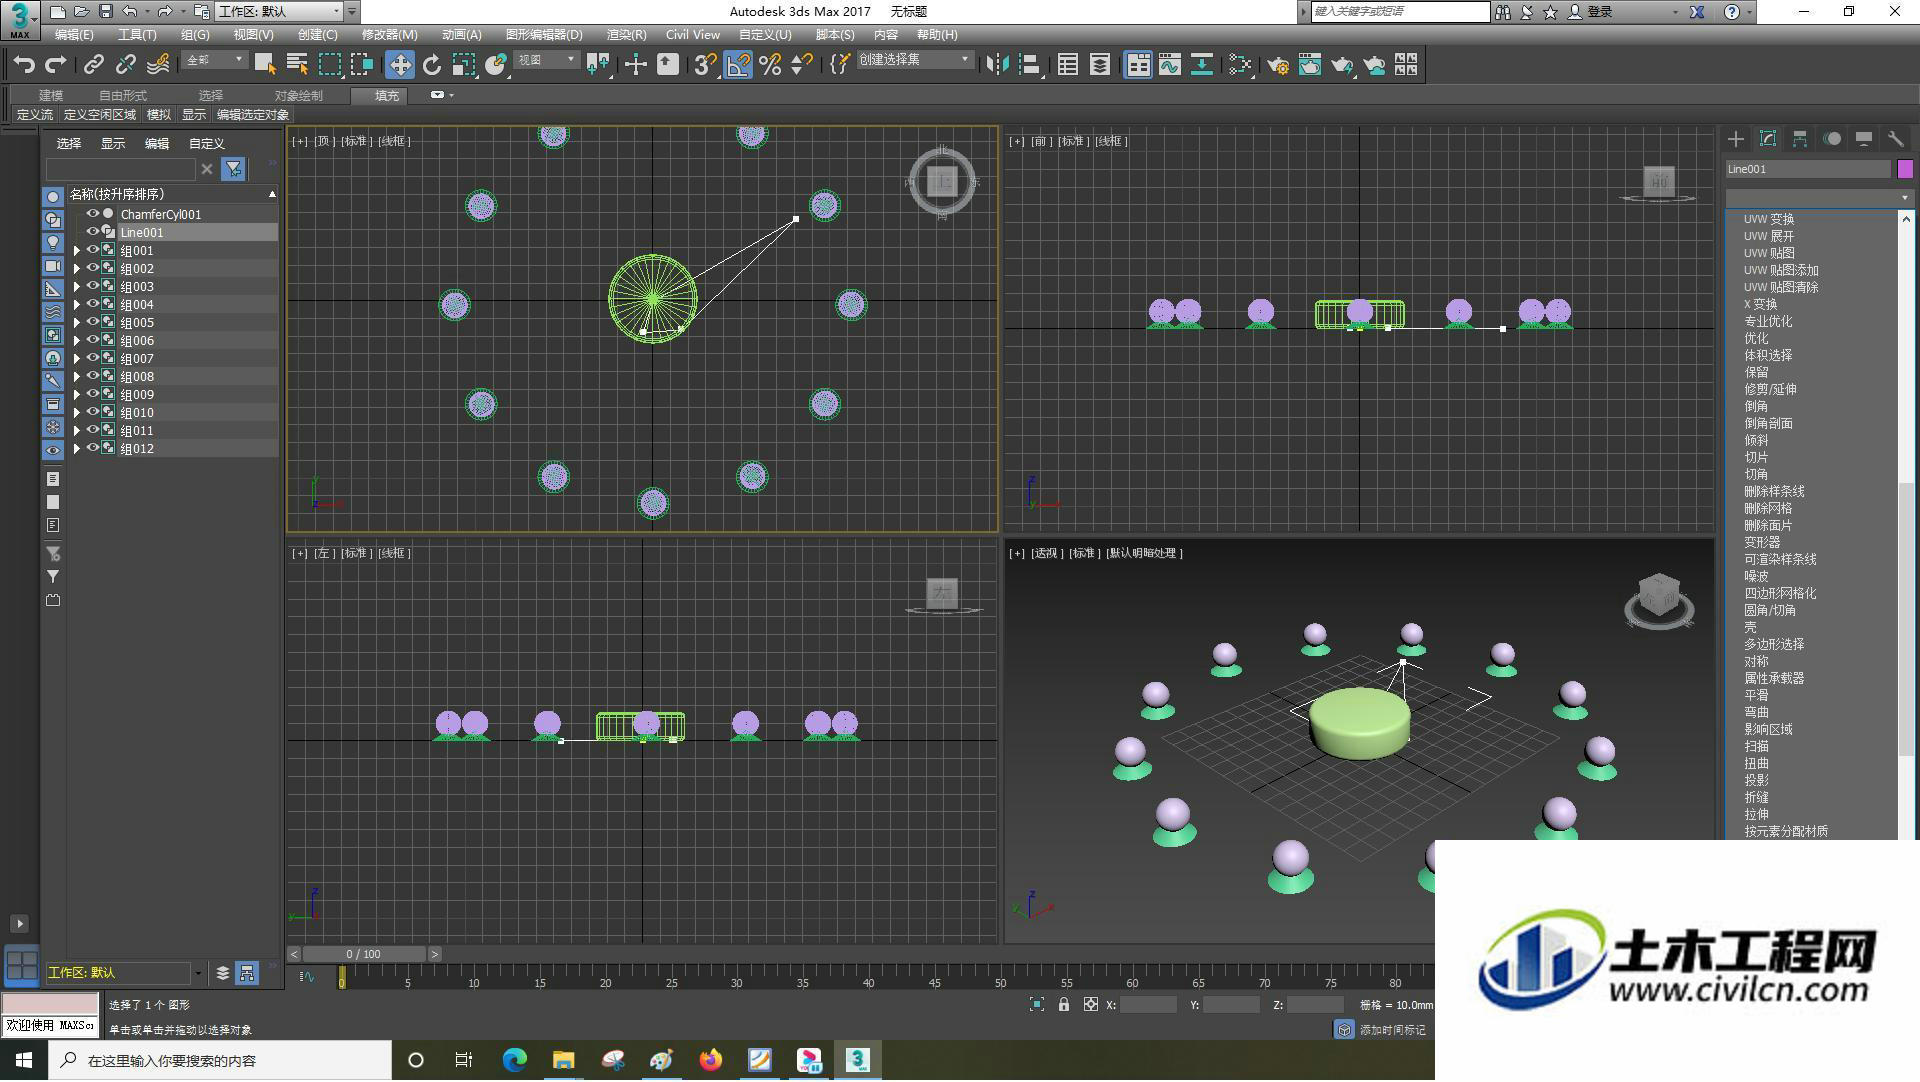Activate Select and Move tool
Screen dimensions: 1920x1082
[x=400, y=65]
